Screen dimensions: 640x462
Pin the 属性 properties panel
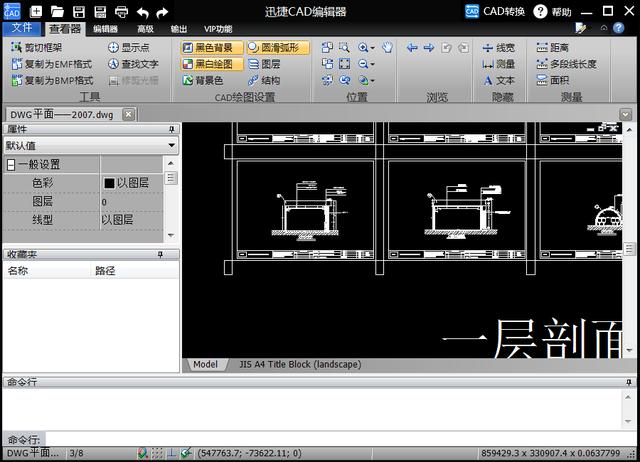point(172,129)
